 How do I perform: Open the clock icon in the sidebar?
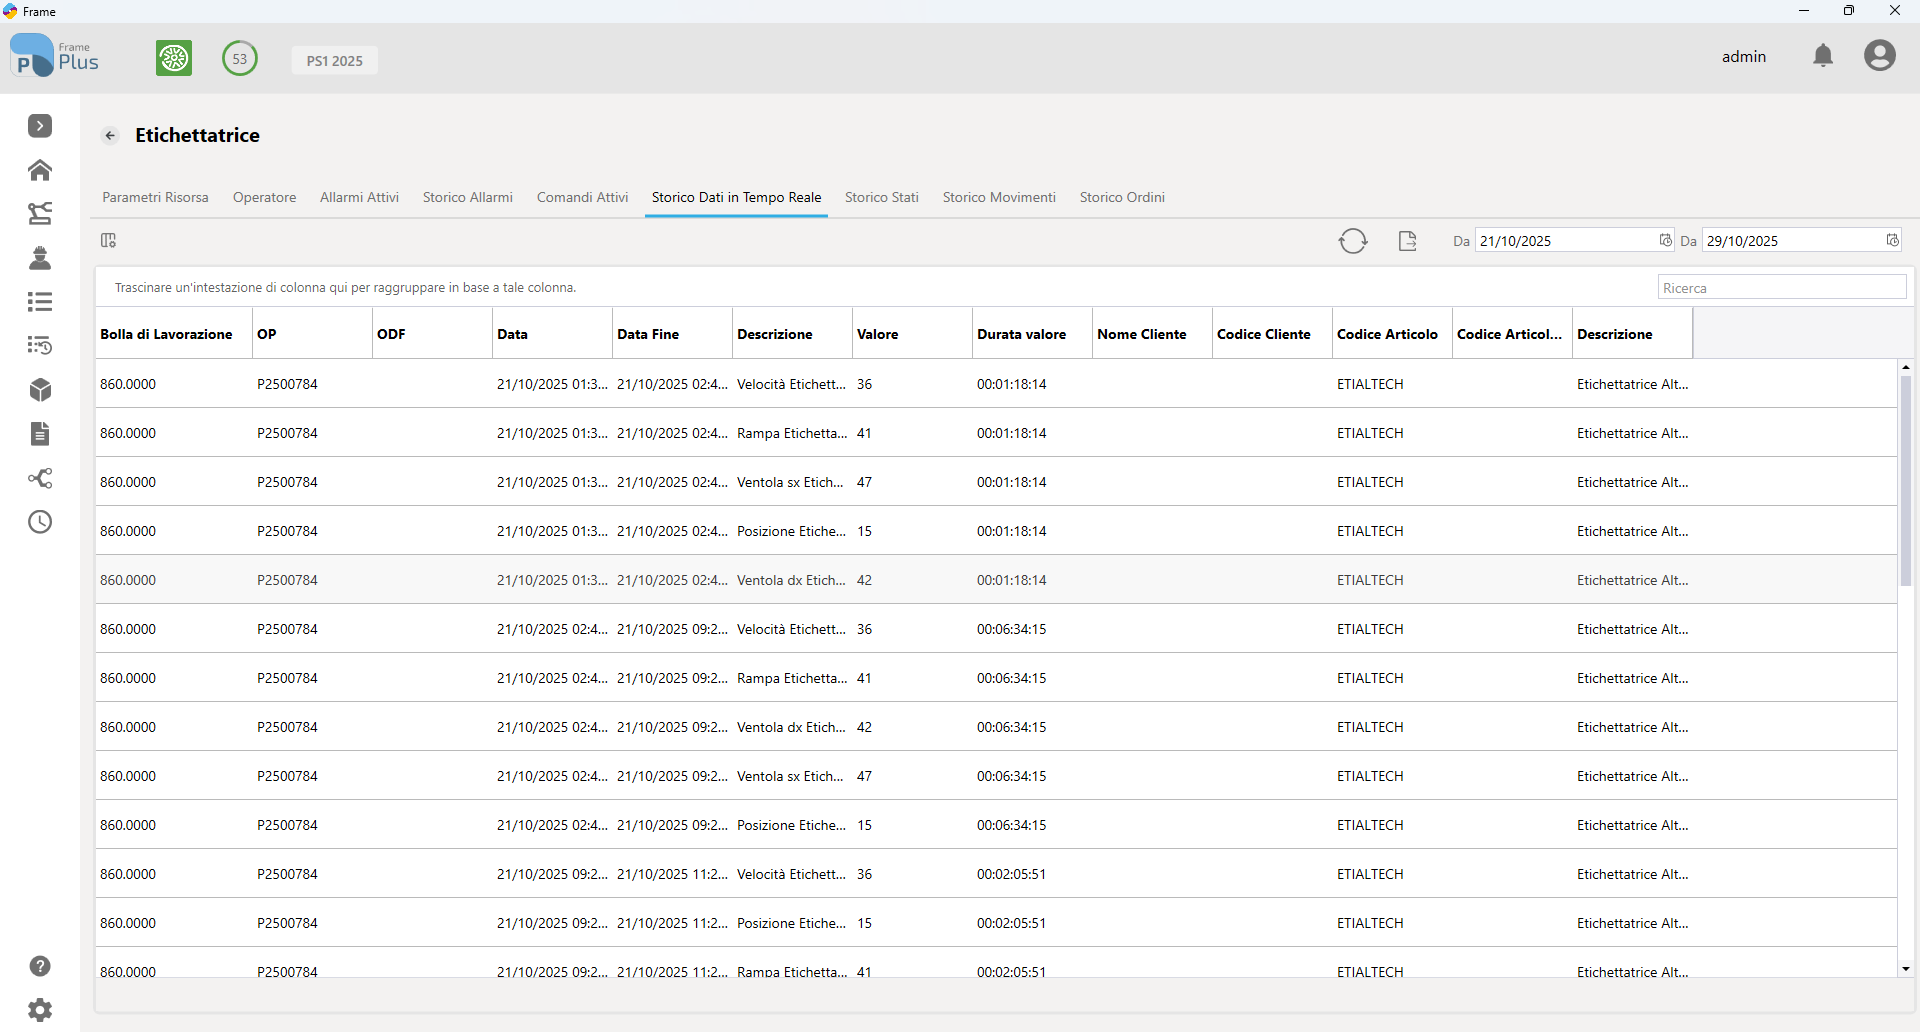pyautogui.click(x=40, y=522)
